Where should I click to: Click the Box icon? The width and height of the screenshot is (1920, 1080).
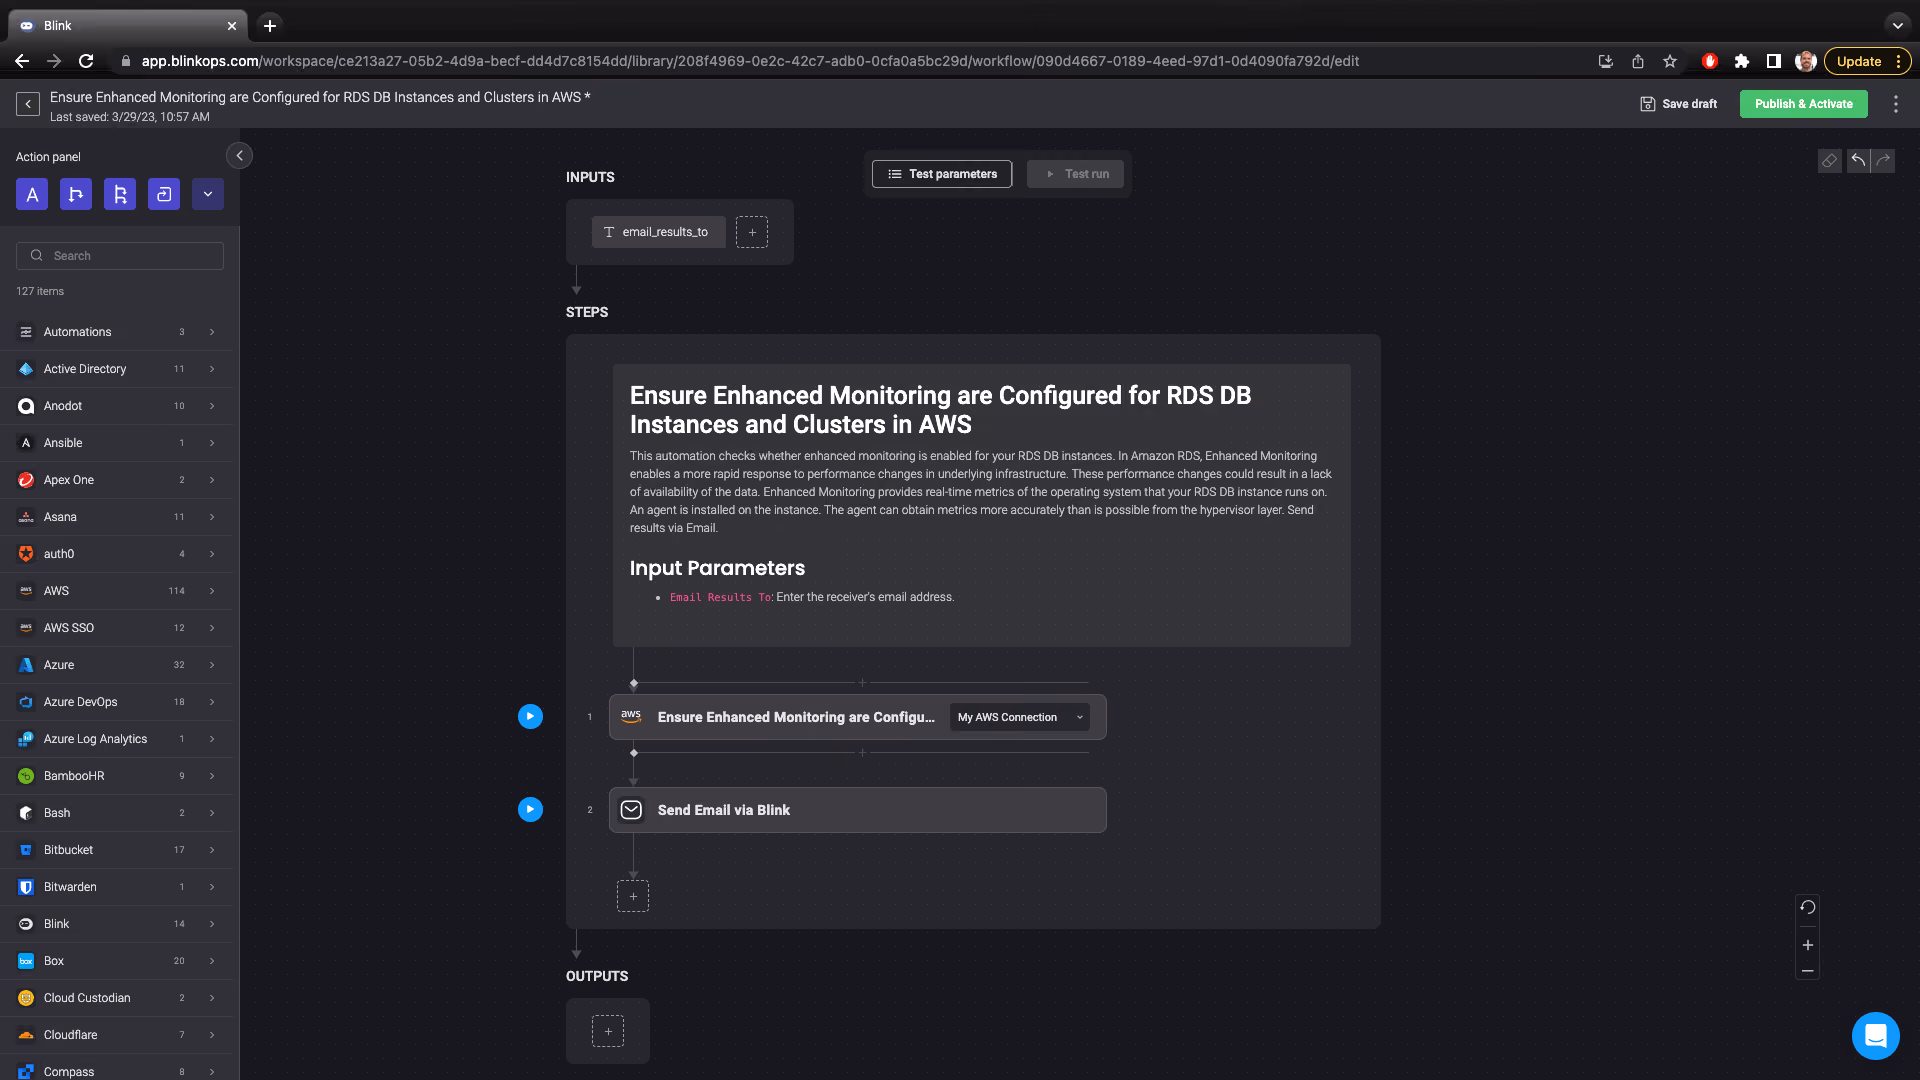tap(26, 961)
